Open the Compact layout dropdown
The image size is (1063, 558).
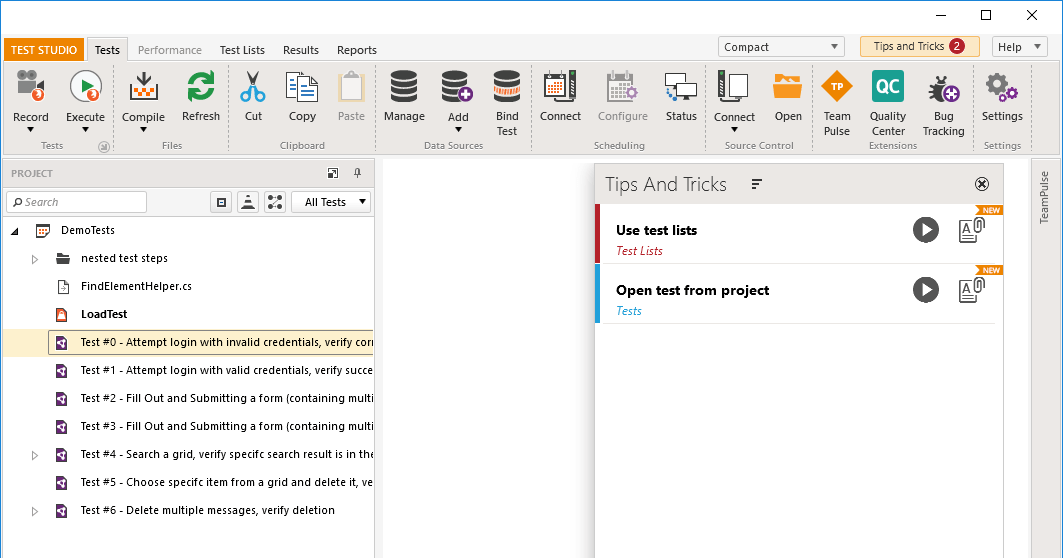click(782, 47)
